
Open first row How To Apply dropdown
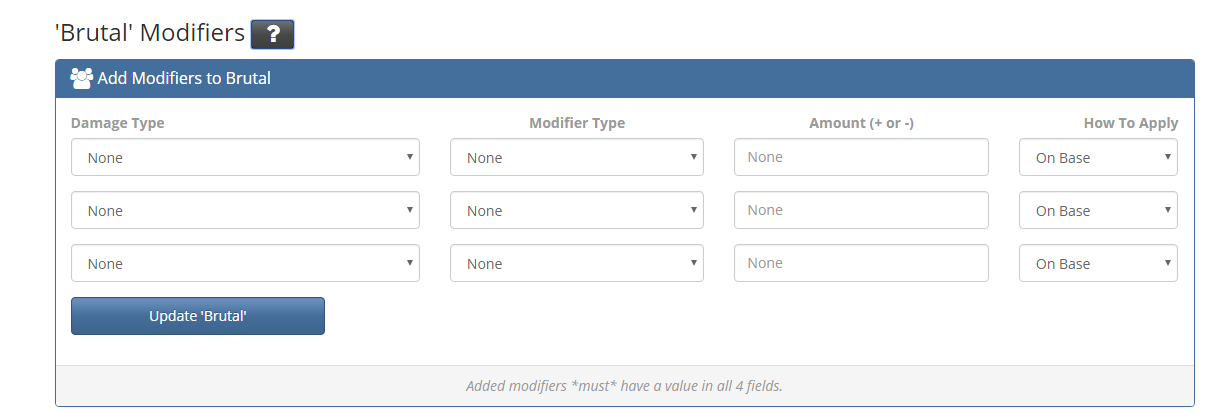[1098, 157]
